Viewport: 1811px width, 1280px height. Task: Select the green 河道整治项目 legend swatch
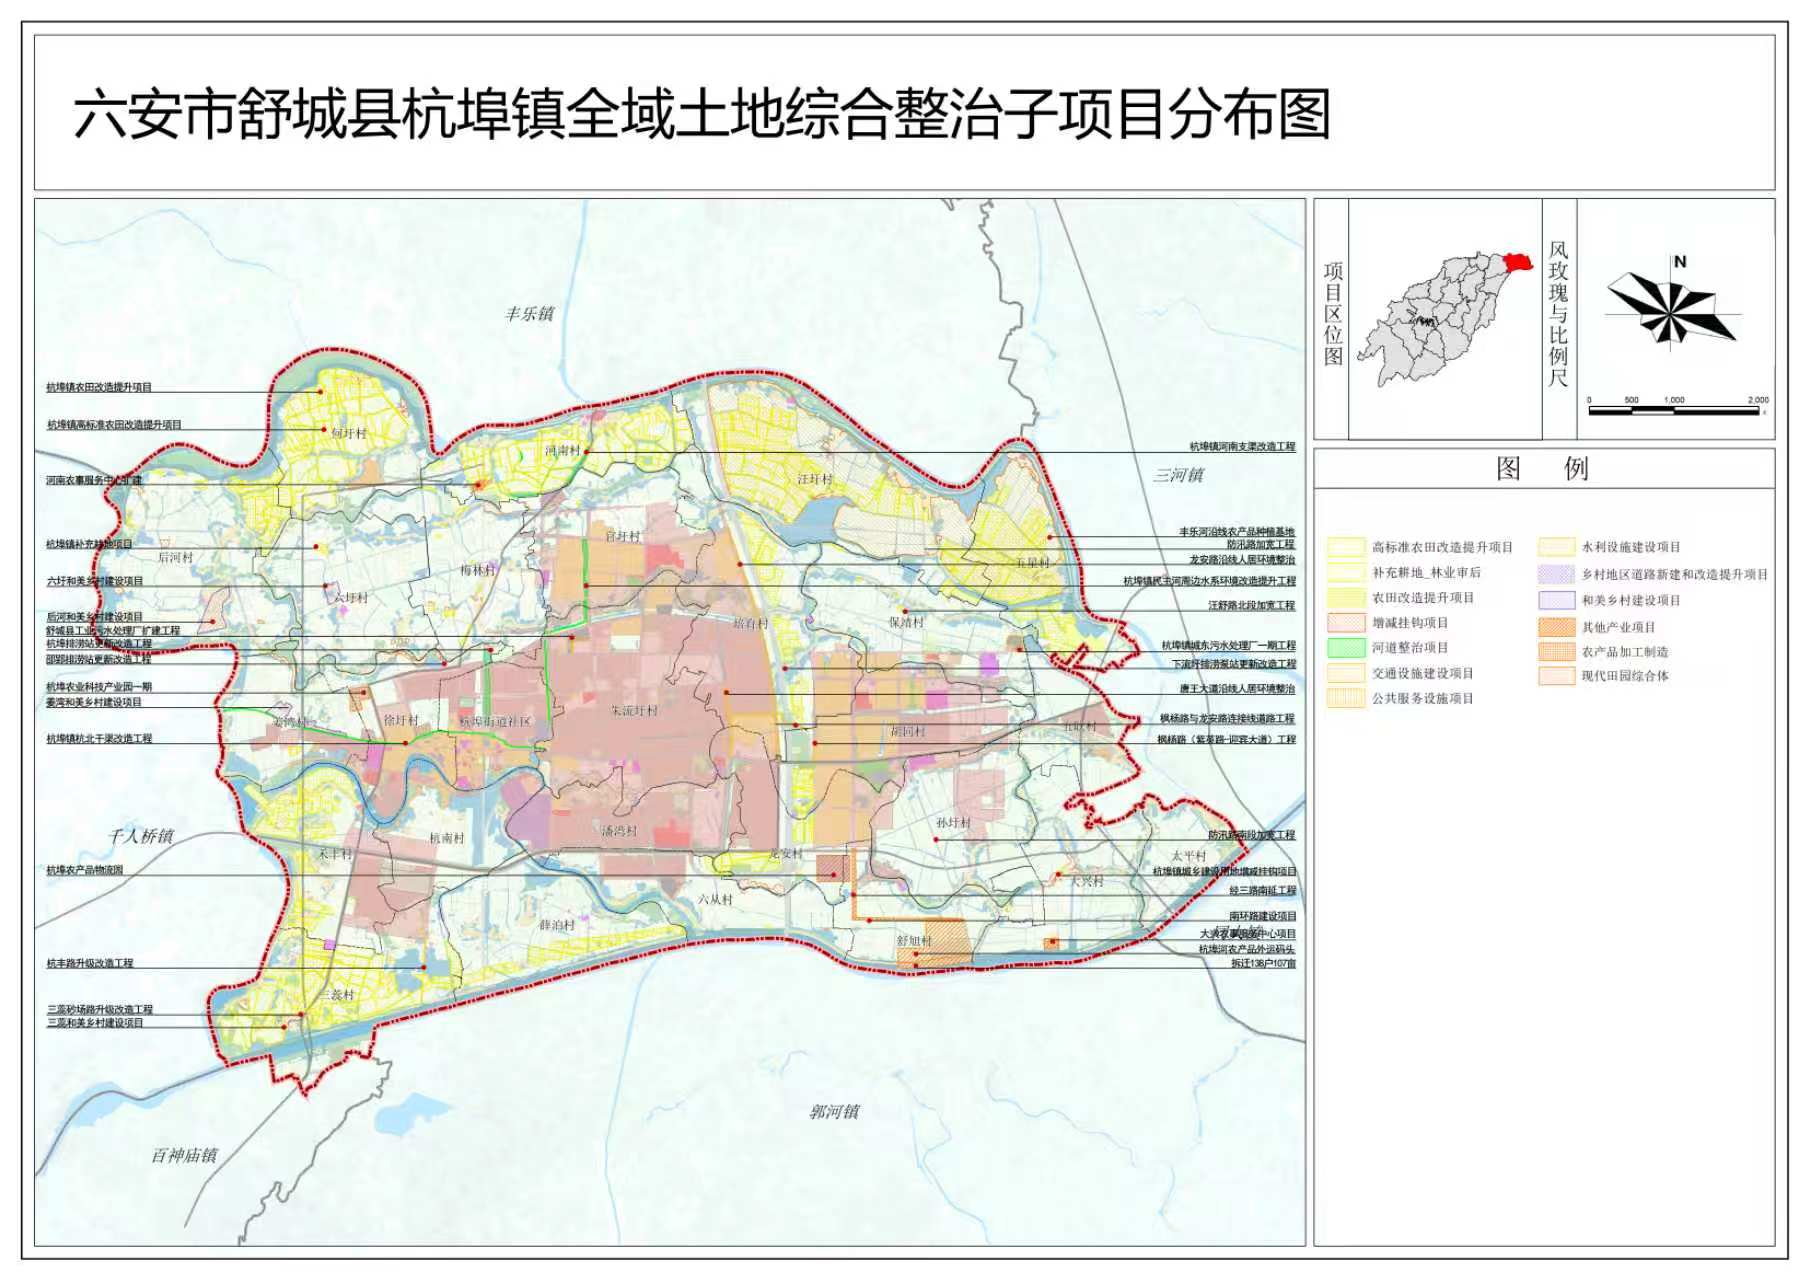[1345, 648]
